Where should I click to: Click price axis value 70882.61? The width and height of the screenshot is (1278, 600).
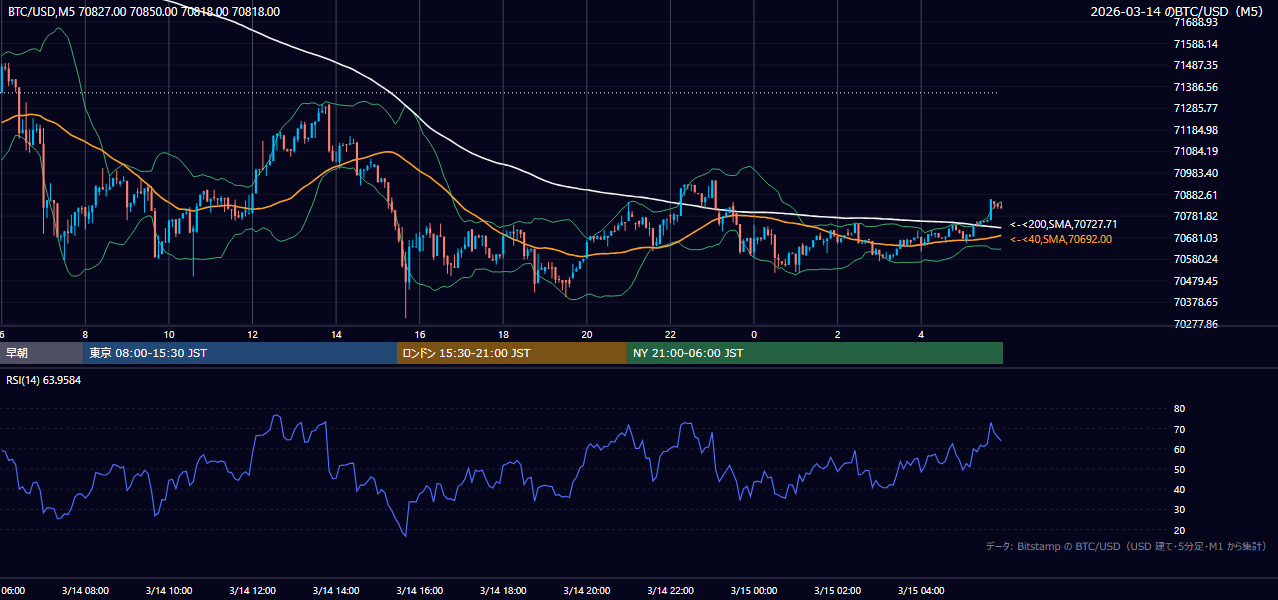click(1195, 195)
